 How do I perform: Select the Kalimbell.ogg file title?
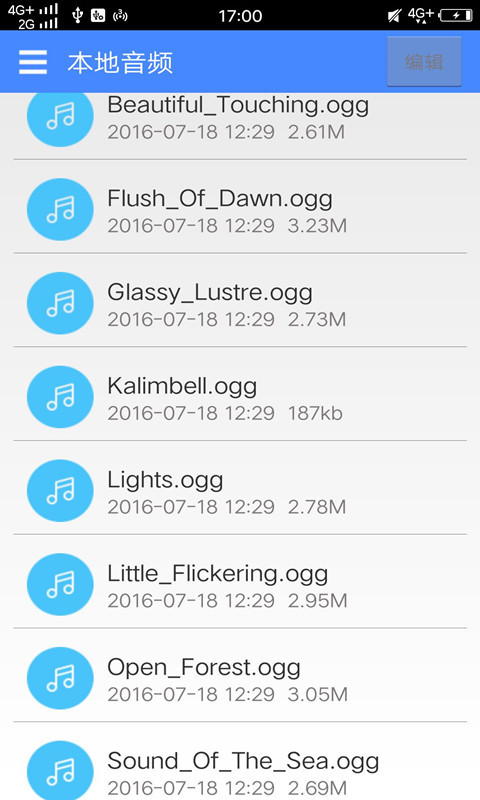click(182, 387)
